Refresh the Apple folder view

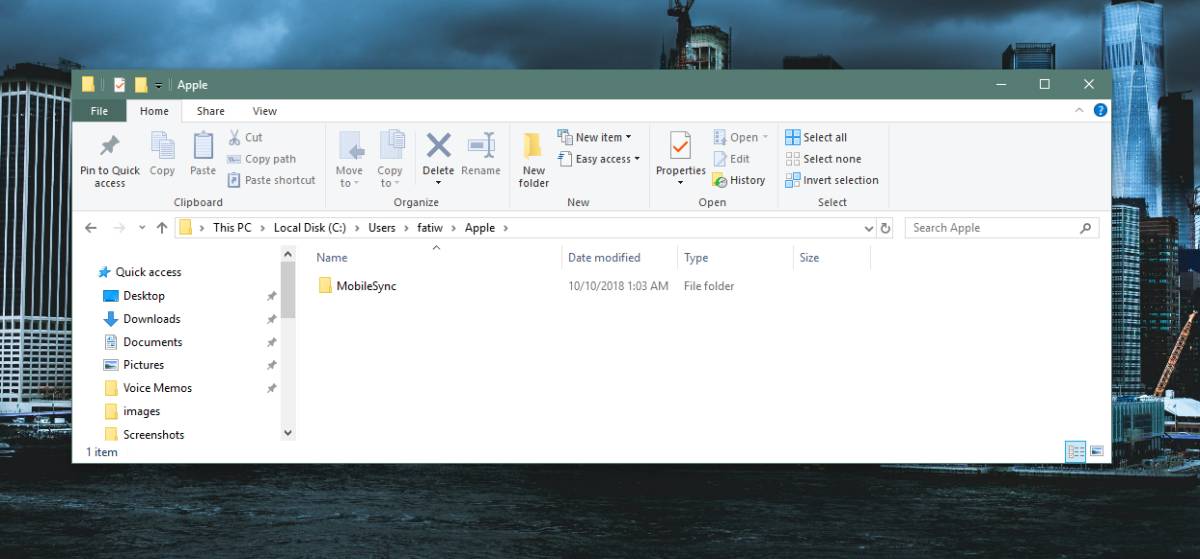pos(885,228)
